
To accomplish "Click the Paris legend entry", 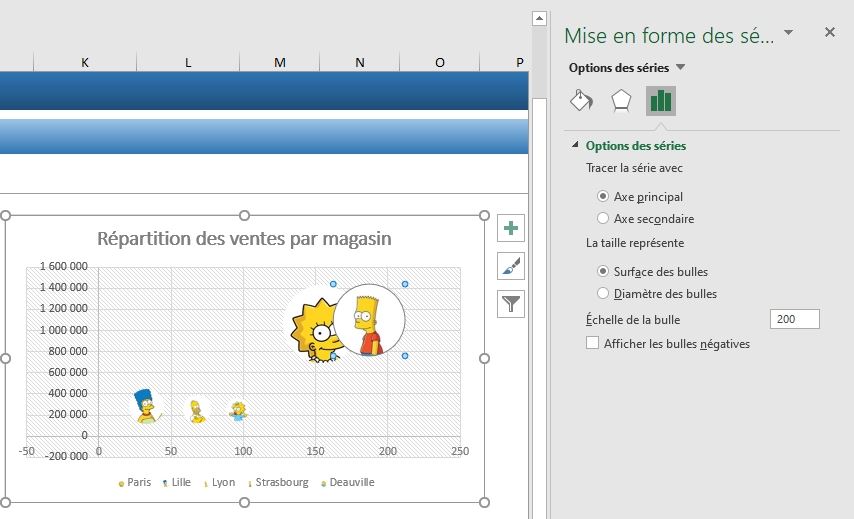I will tap(135, 483).
